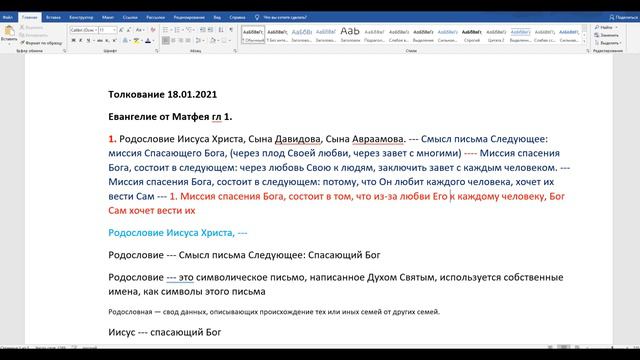Click the bulleted list icon
The image size is (640, 360).
click(165, 30)
